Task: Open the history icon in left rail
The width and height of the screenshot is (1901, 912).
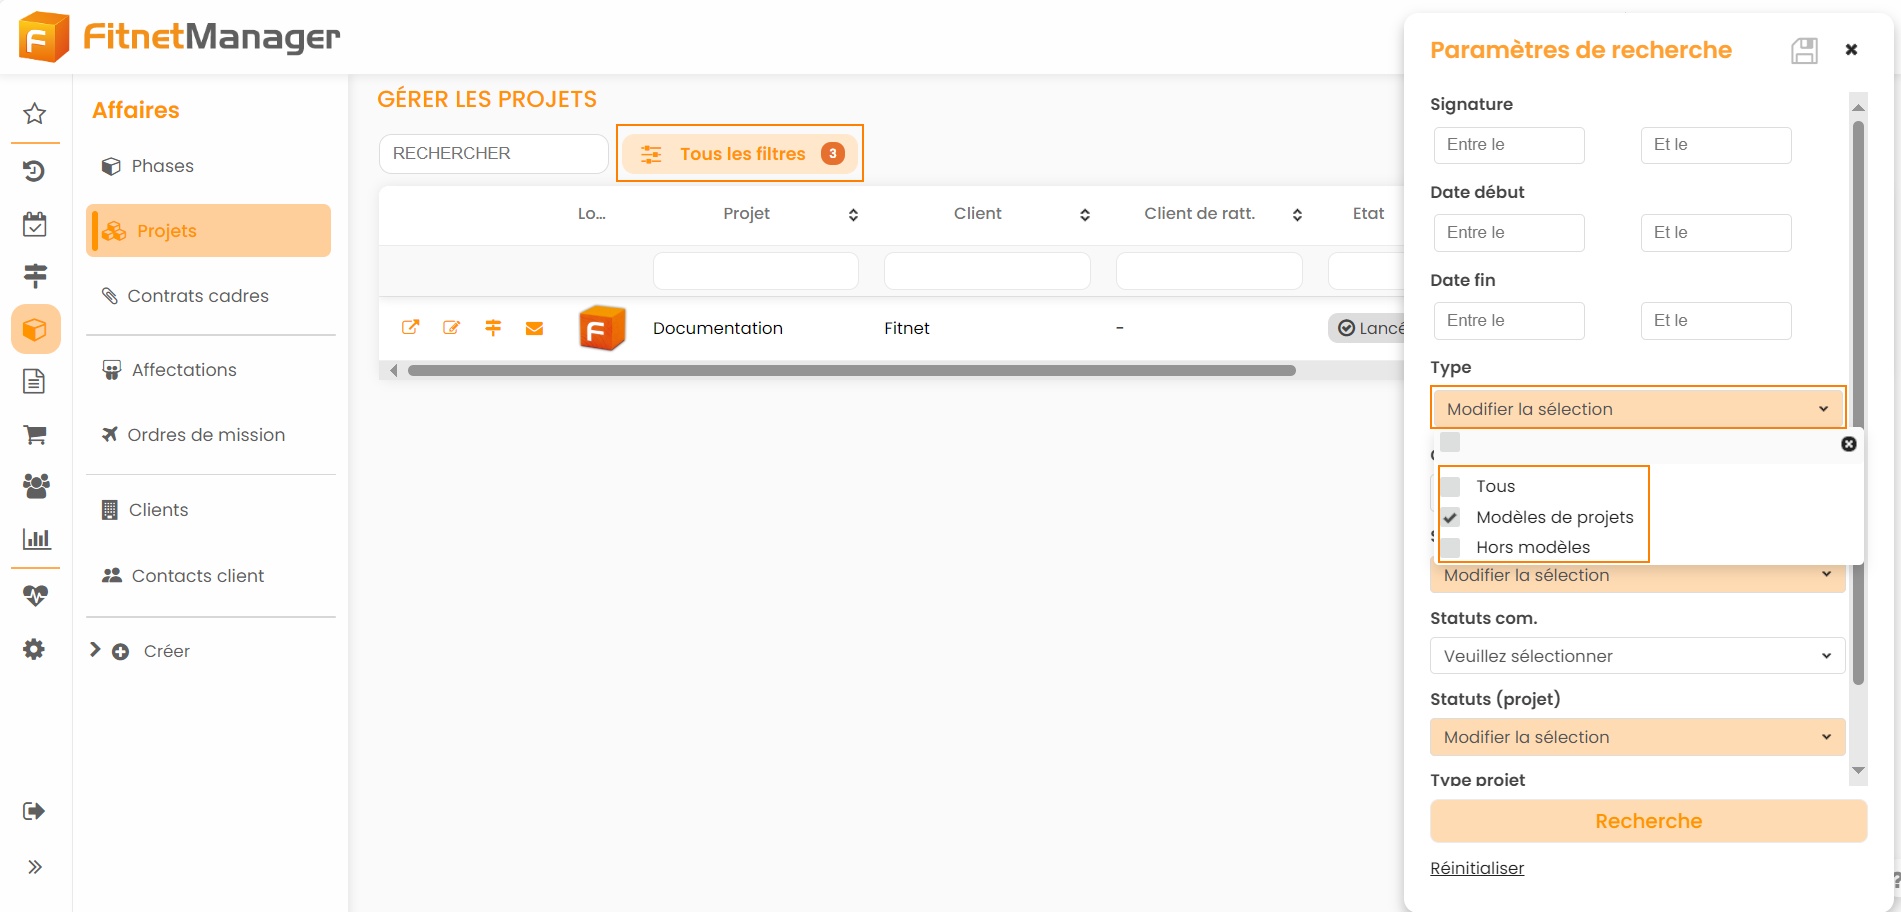Action: coord(35,171)
